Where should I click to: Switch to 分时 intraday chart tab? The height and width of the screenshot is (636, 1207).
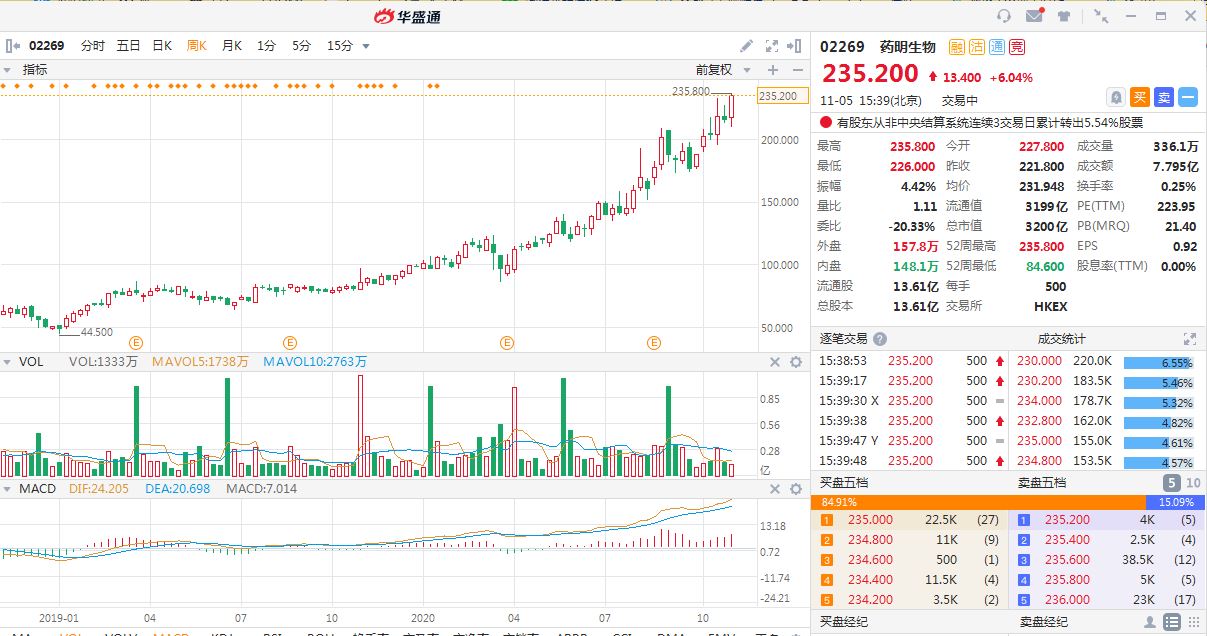[92, 46]
